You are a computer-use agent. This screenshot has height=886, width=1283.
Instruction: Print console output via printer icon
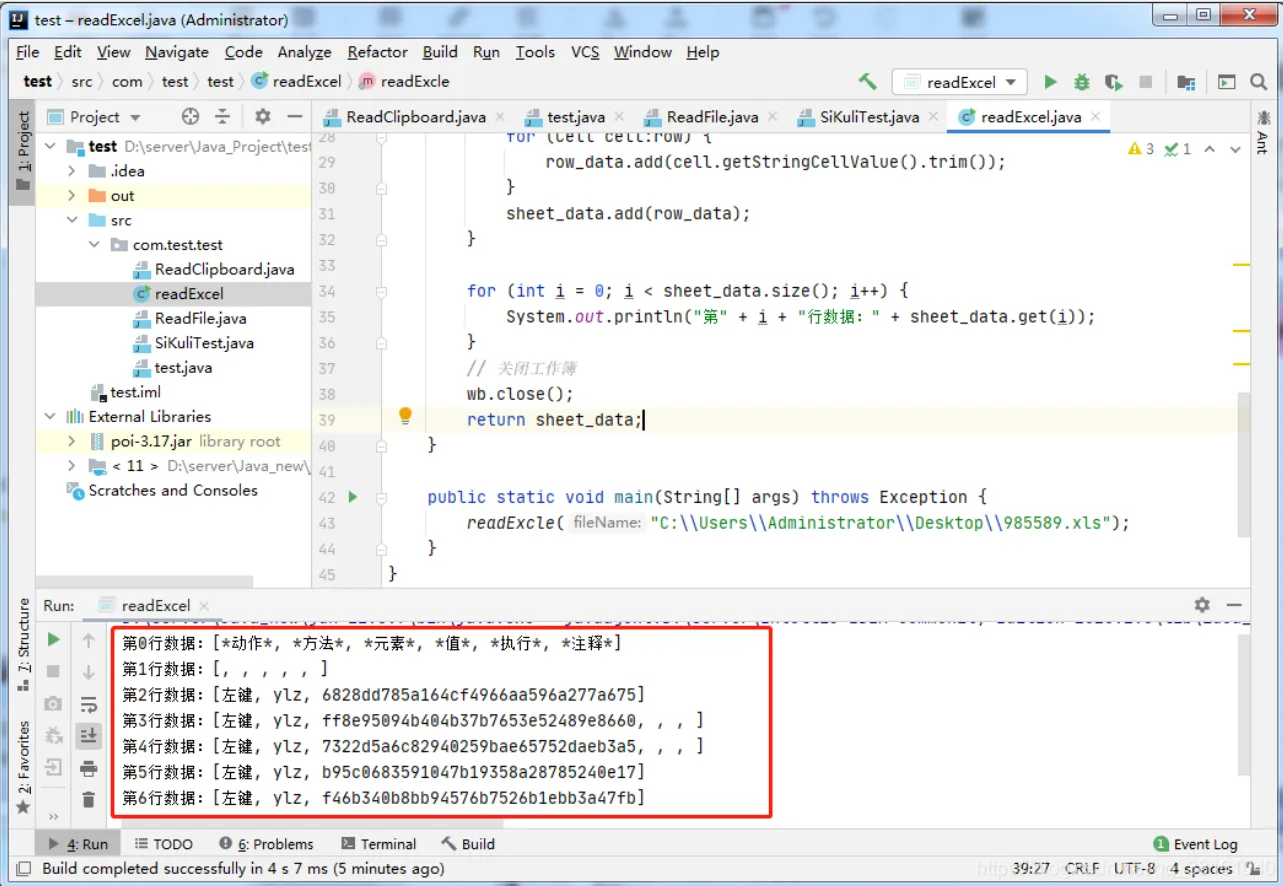[89, 768]
